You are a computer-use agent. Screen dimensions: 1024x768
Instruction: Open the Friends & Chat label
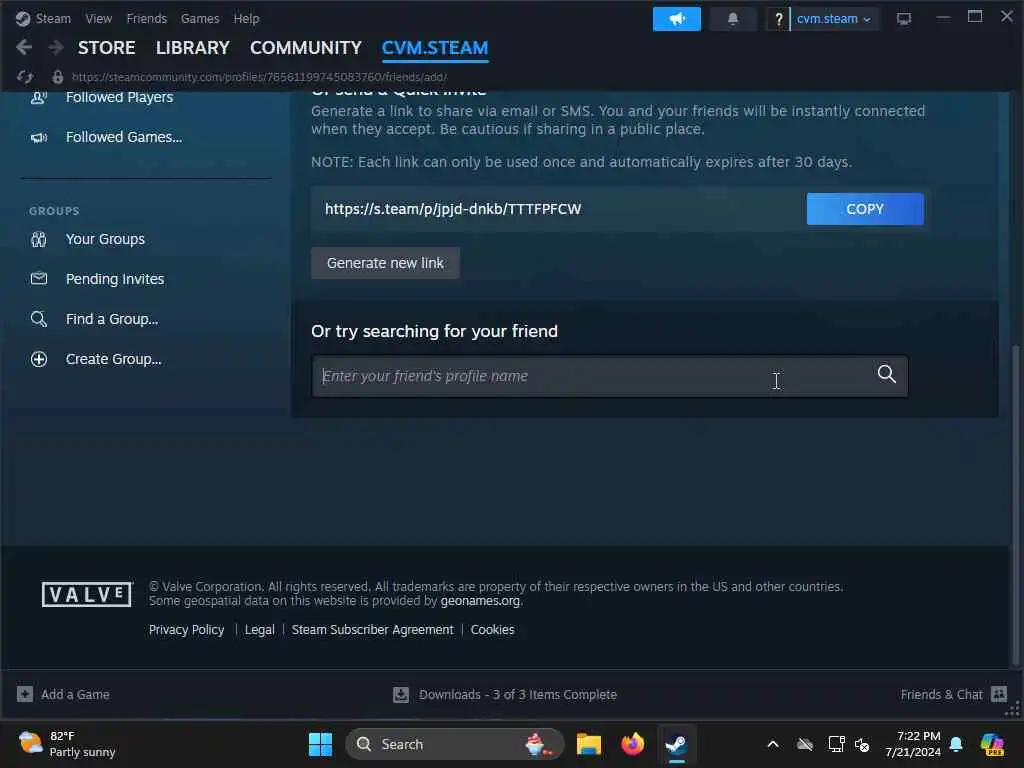pyautogui.click(x=941, y=694)
